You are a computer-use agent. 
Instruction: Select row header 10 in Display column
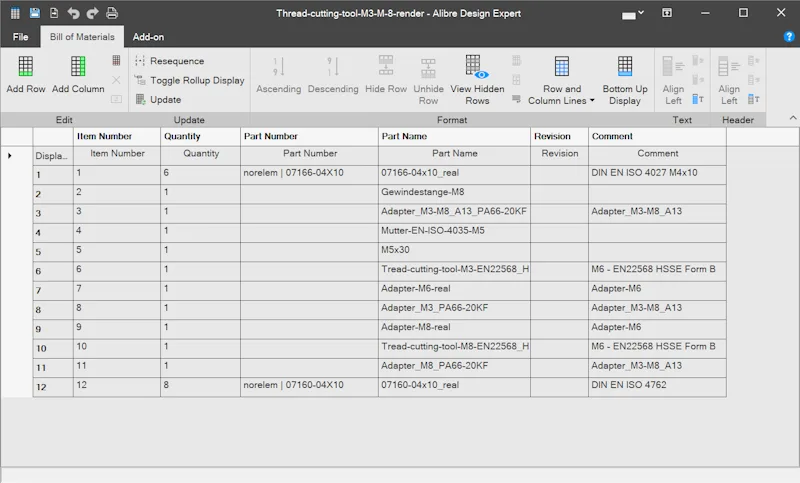[x=53, y=348]
